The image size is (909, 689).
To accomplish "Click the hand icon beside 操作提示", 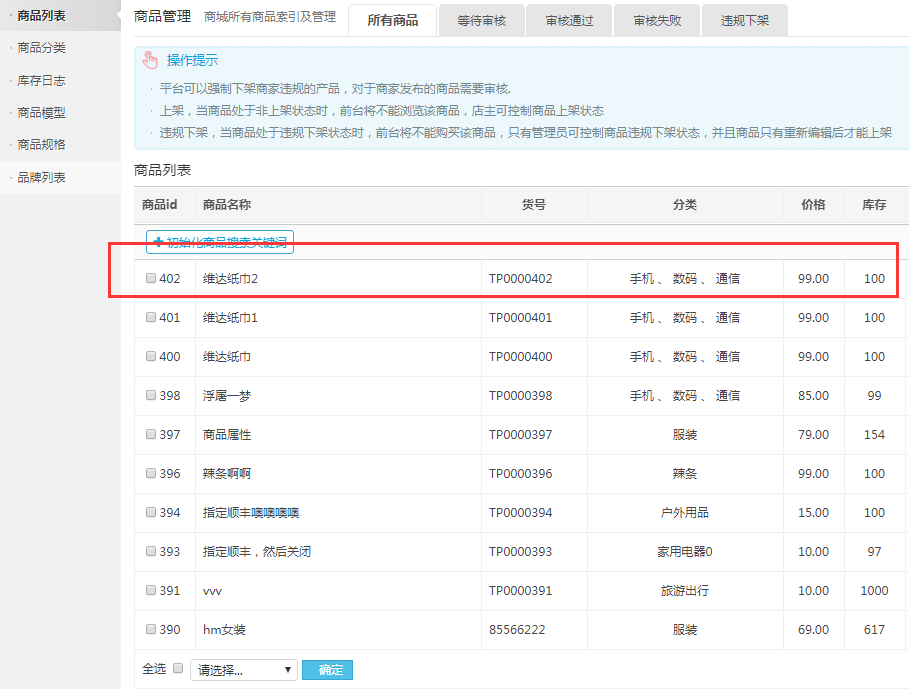I will (150, 61).
